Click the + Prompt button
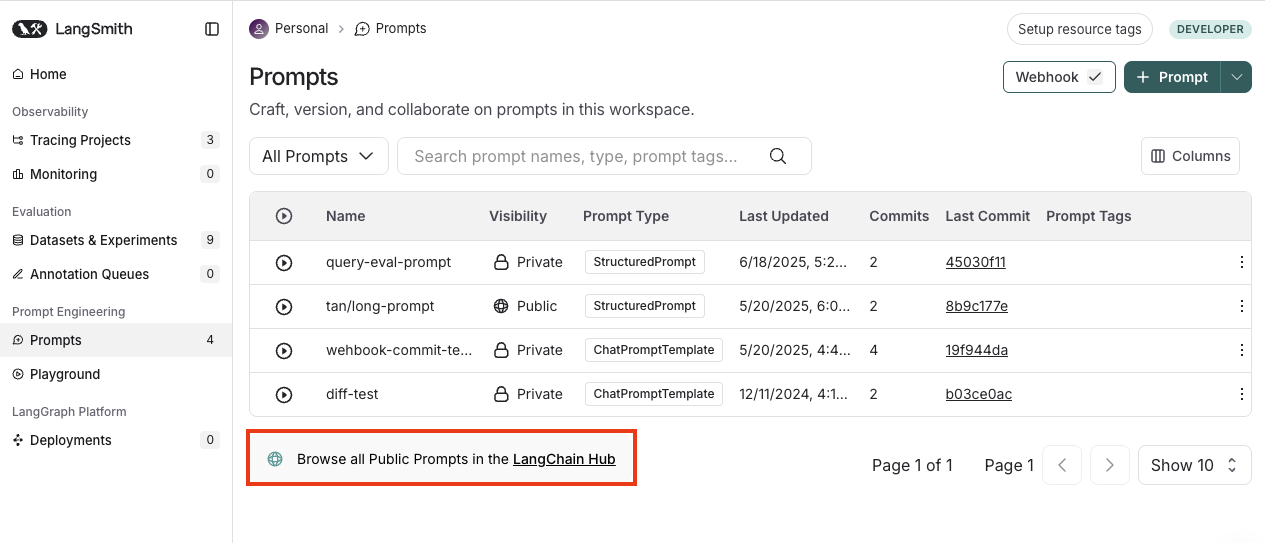 [1172, 77]
